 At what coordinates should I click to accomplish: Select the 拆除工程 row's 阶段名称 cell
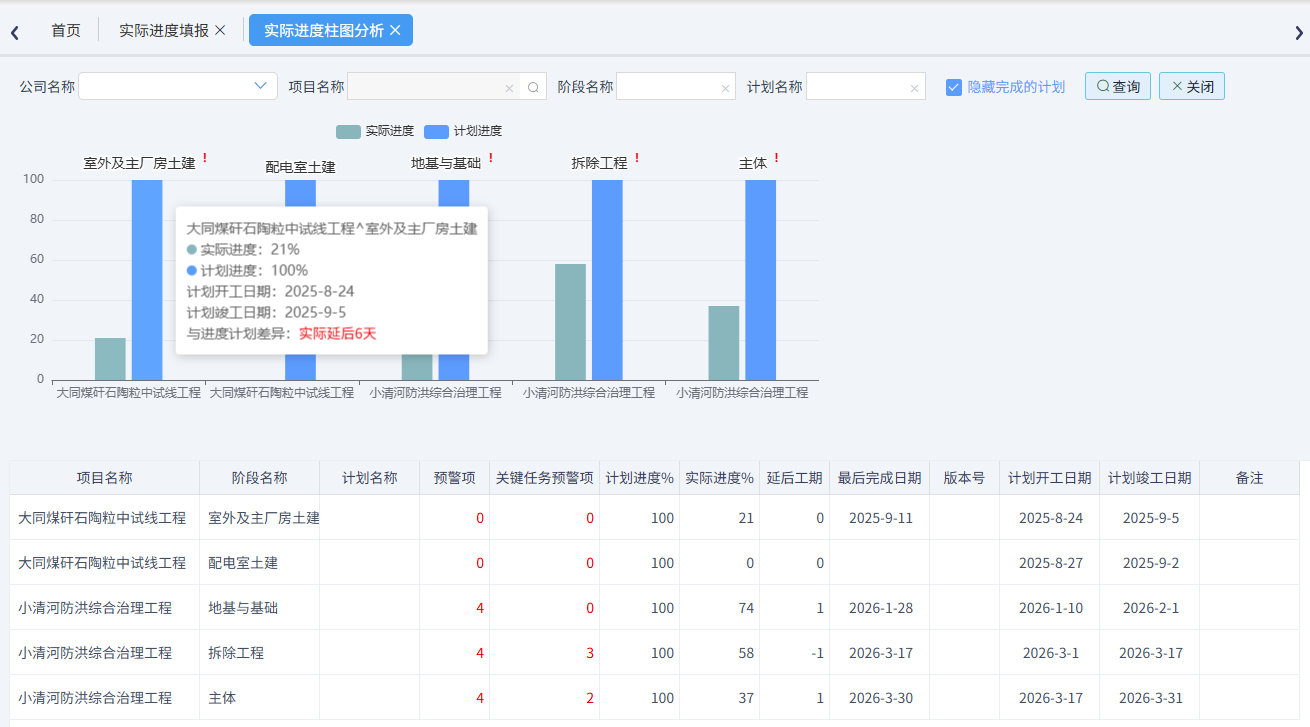(260, 653)
